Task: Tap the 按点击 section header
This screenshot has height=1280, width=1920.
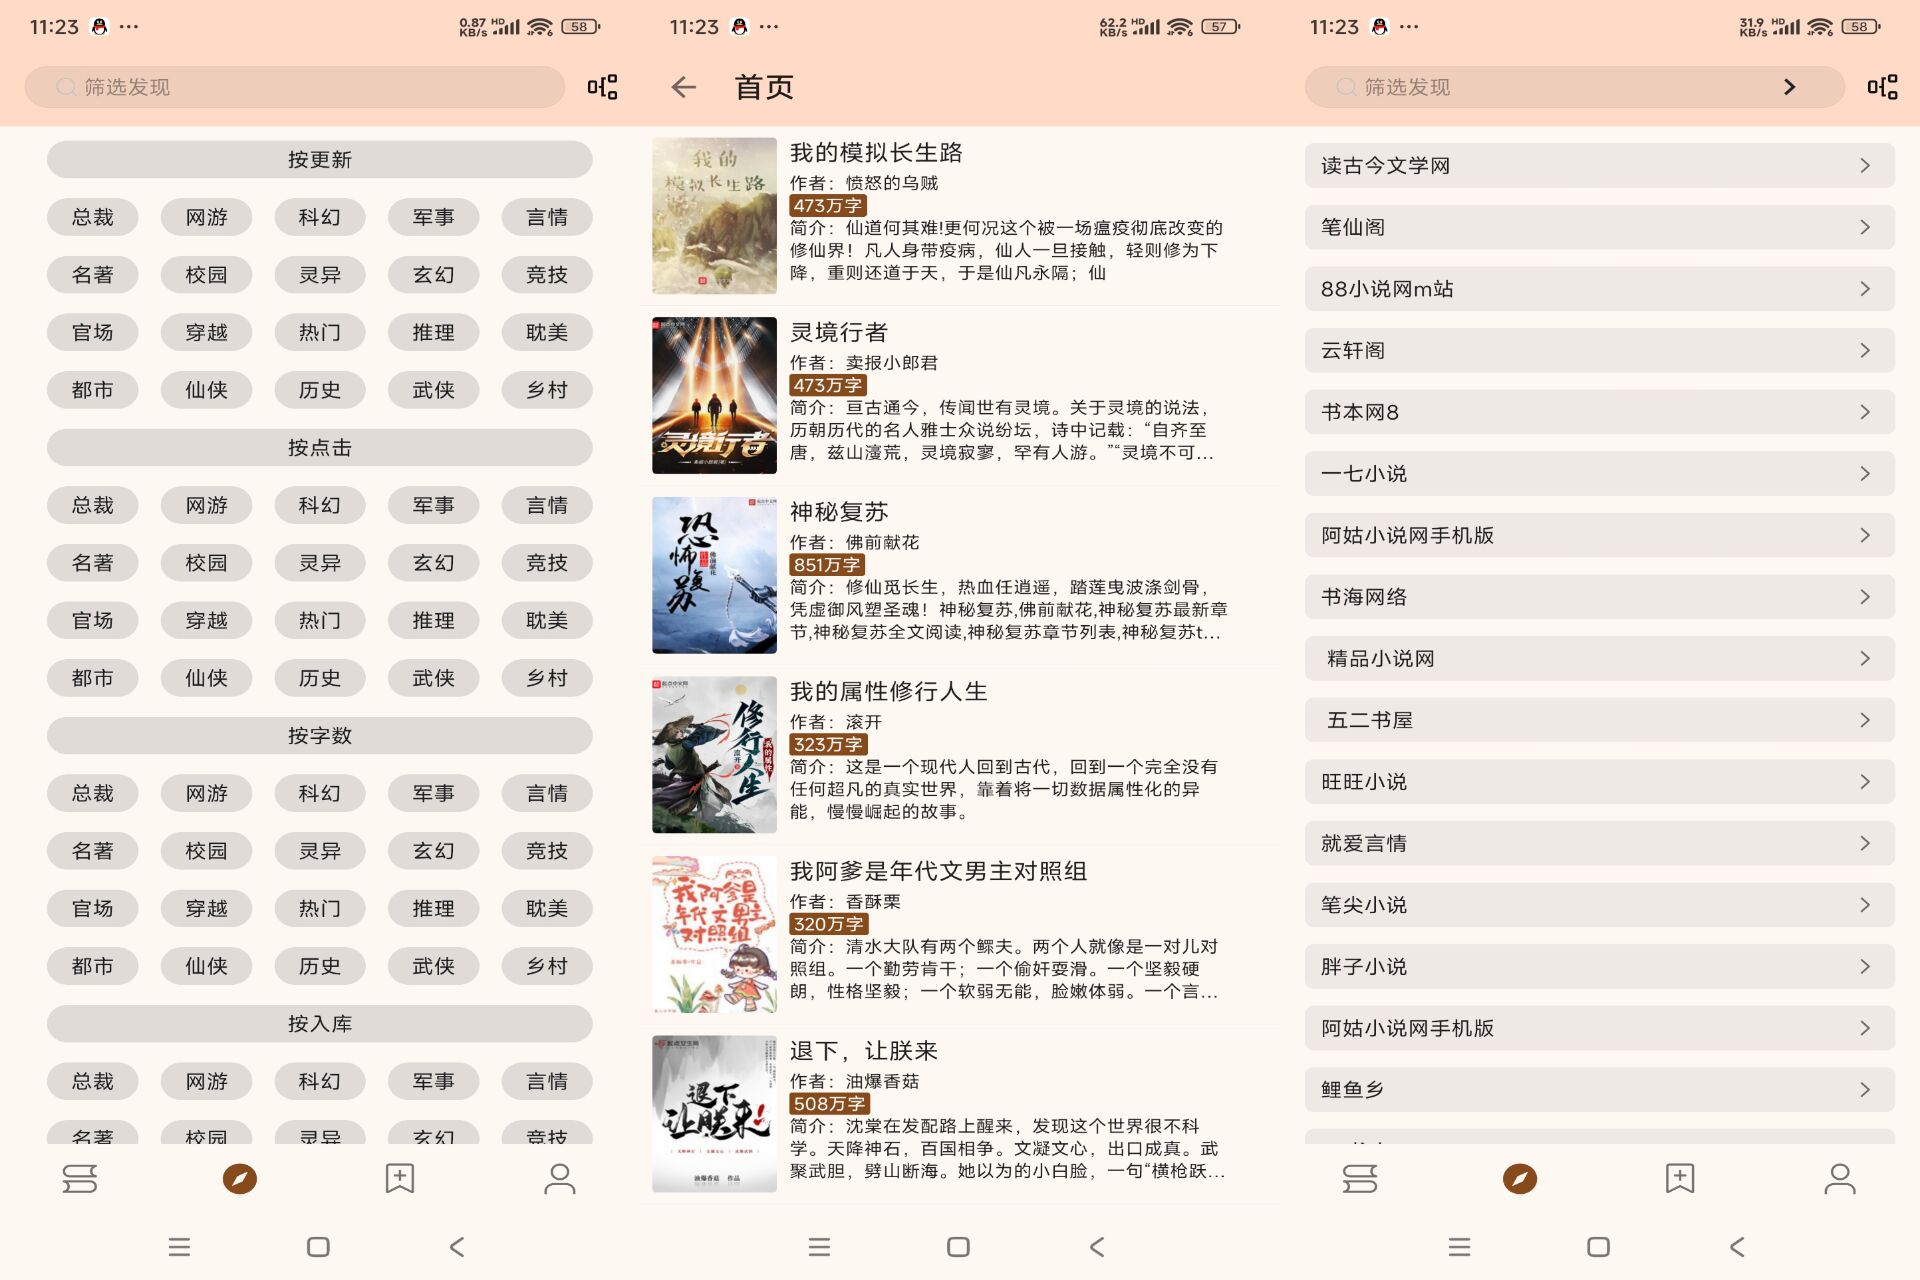Action: pyautogui.click(x=320, y=447)
